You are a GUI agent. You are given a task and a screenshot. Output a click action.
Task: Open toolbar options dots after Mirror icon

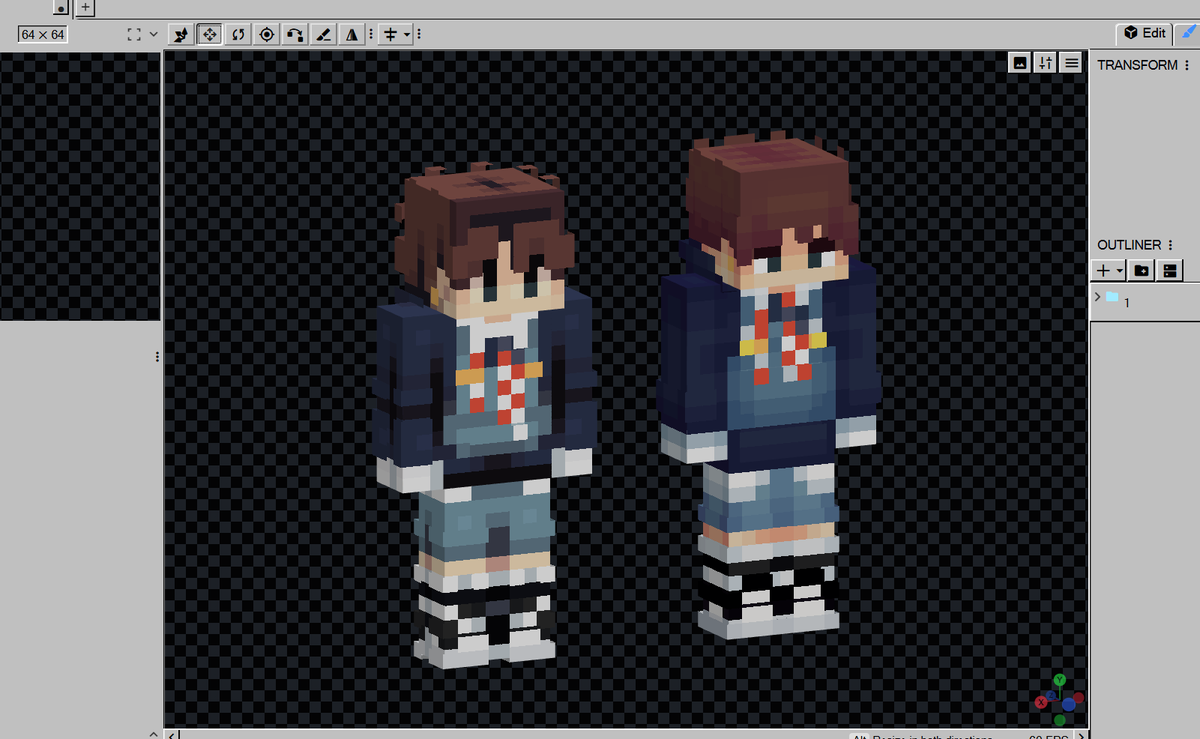tap(371, 34)
